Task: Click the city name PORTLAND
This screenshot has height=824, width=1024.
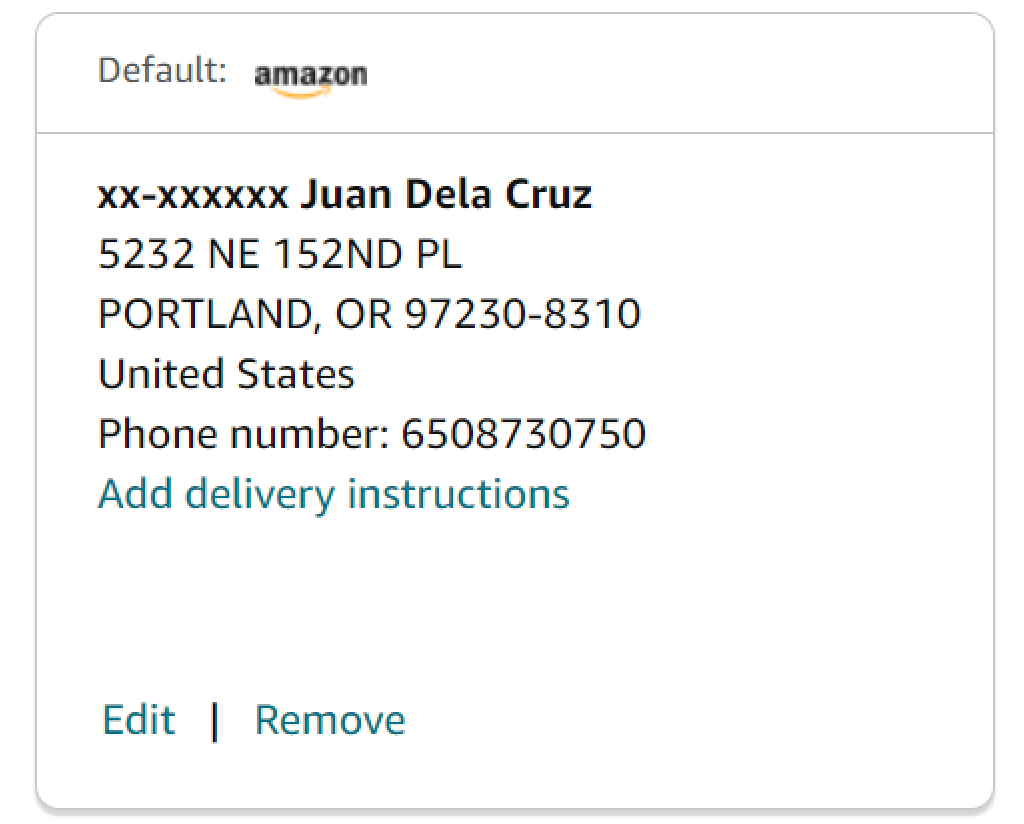Action: (x=210, y=315)
